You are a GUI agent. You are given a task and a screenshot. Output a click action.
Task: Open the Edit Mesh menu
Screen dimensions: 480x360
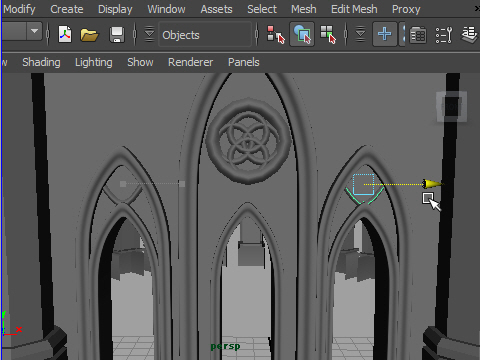354,9
